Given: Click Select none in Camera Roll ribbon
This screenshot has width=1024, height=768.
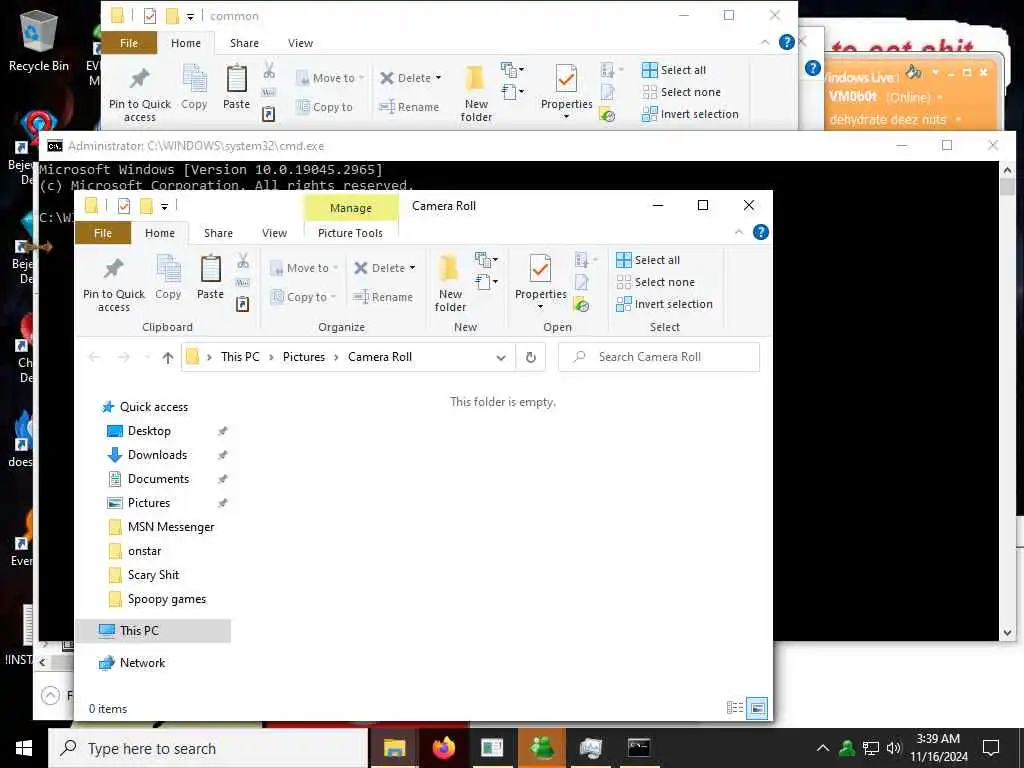Looking at the screenshot, I should click(656, 282).
